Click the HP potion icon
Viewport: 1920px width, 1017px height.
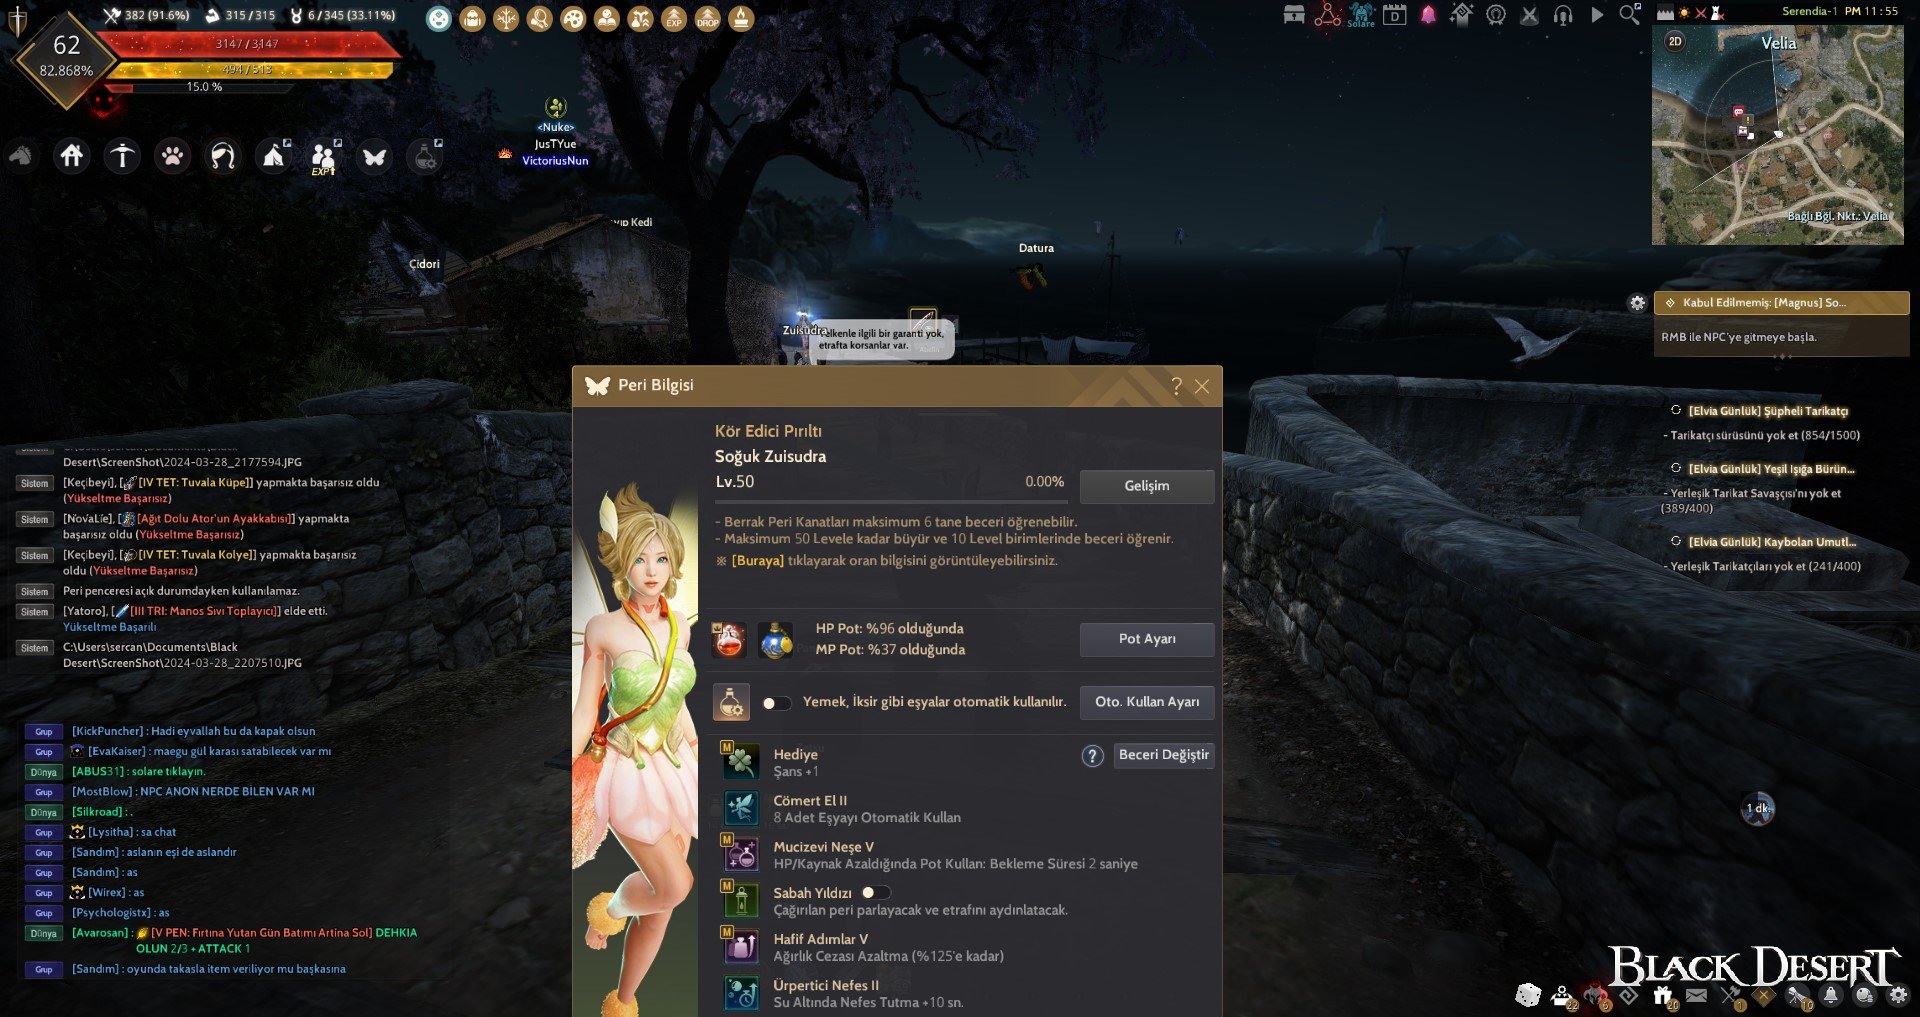729,640
